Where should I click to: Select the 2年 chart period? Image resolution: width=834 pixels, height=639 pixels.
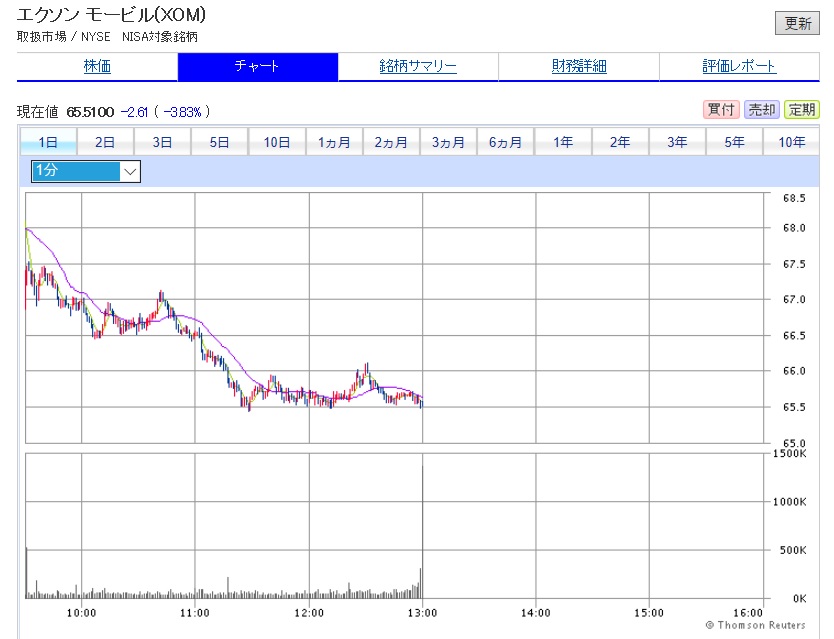coord(620,142)
